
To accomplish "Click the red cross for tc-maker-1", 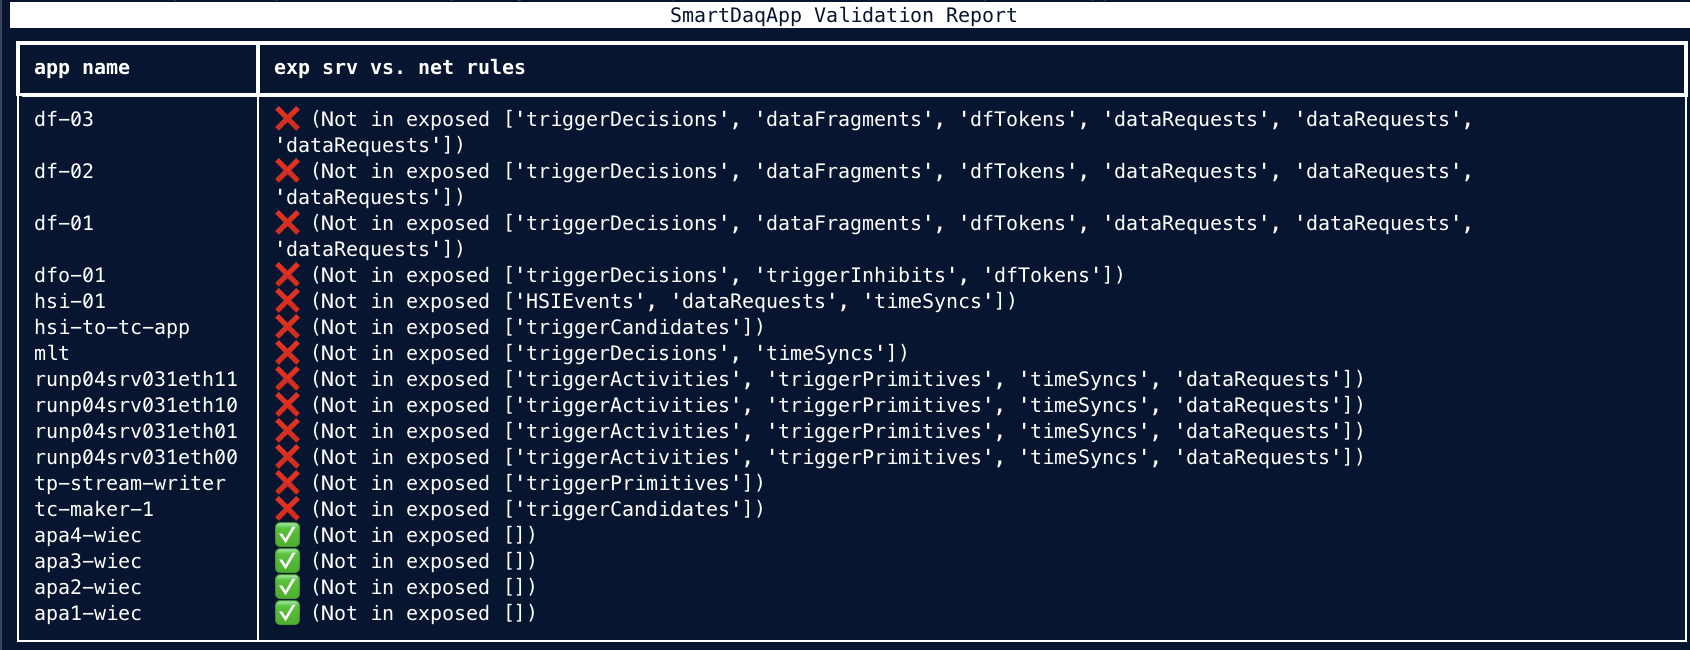I will pos(287,509).
